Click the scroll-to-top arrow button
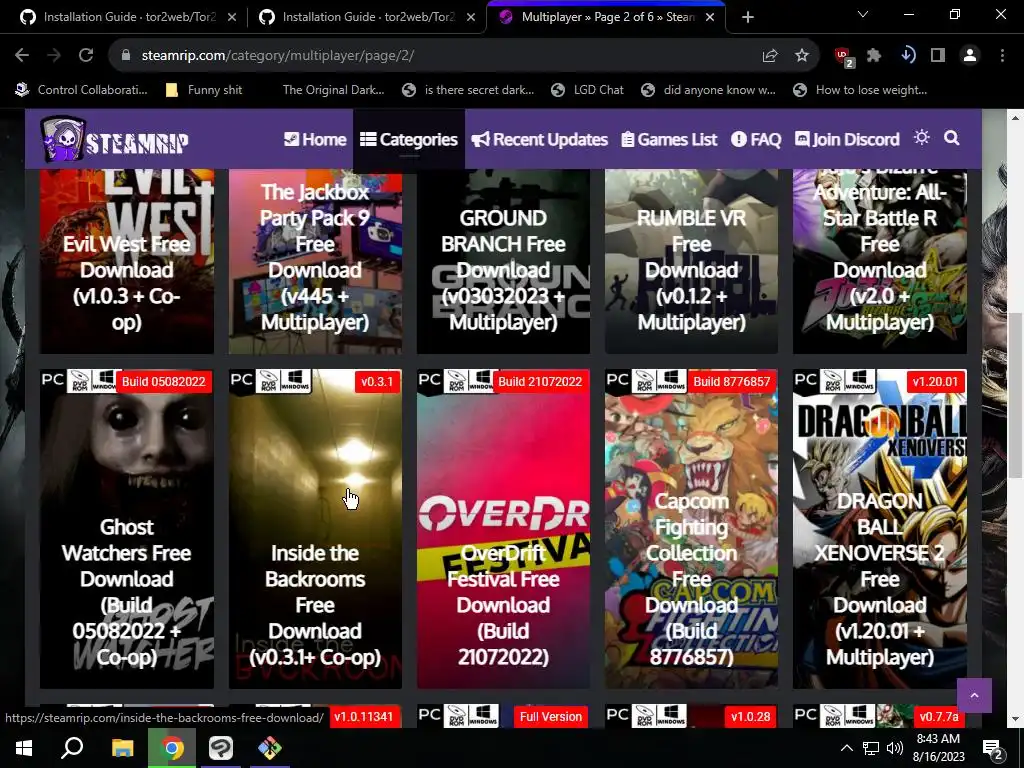The width and height of the screenshot is (1024, 768). [x=974, y=696]
